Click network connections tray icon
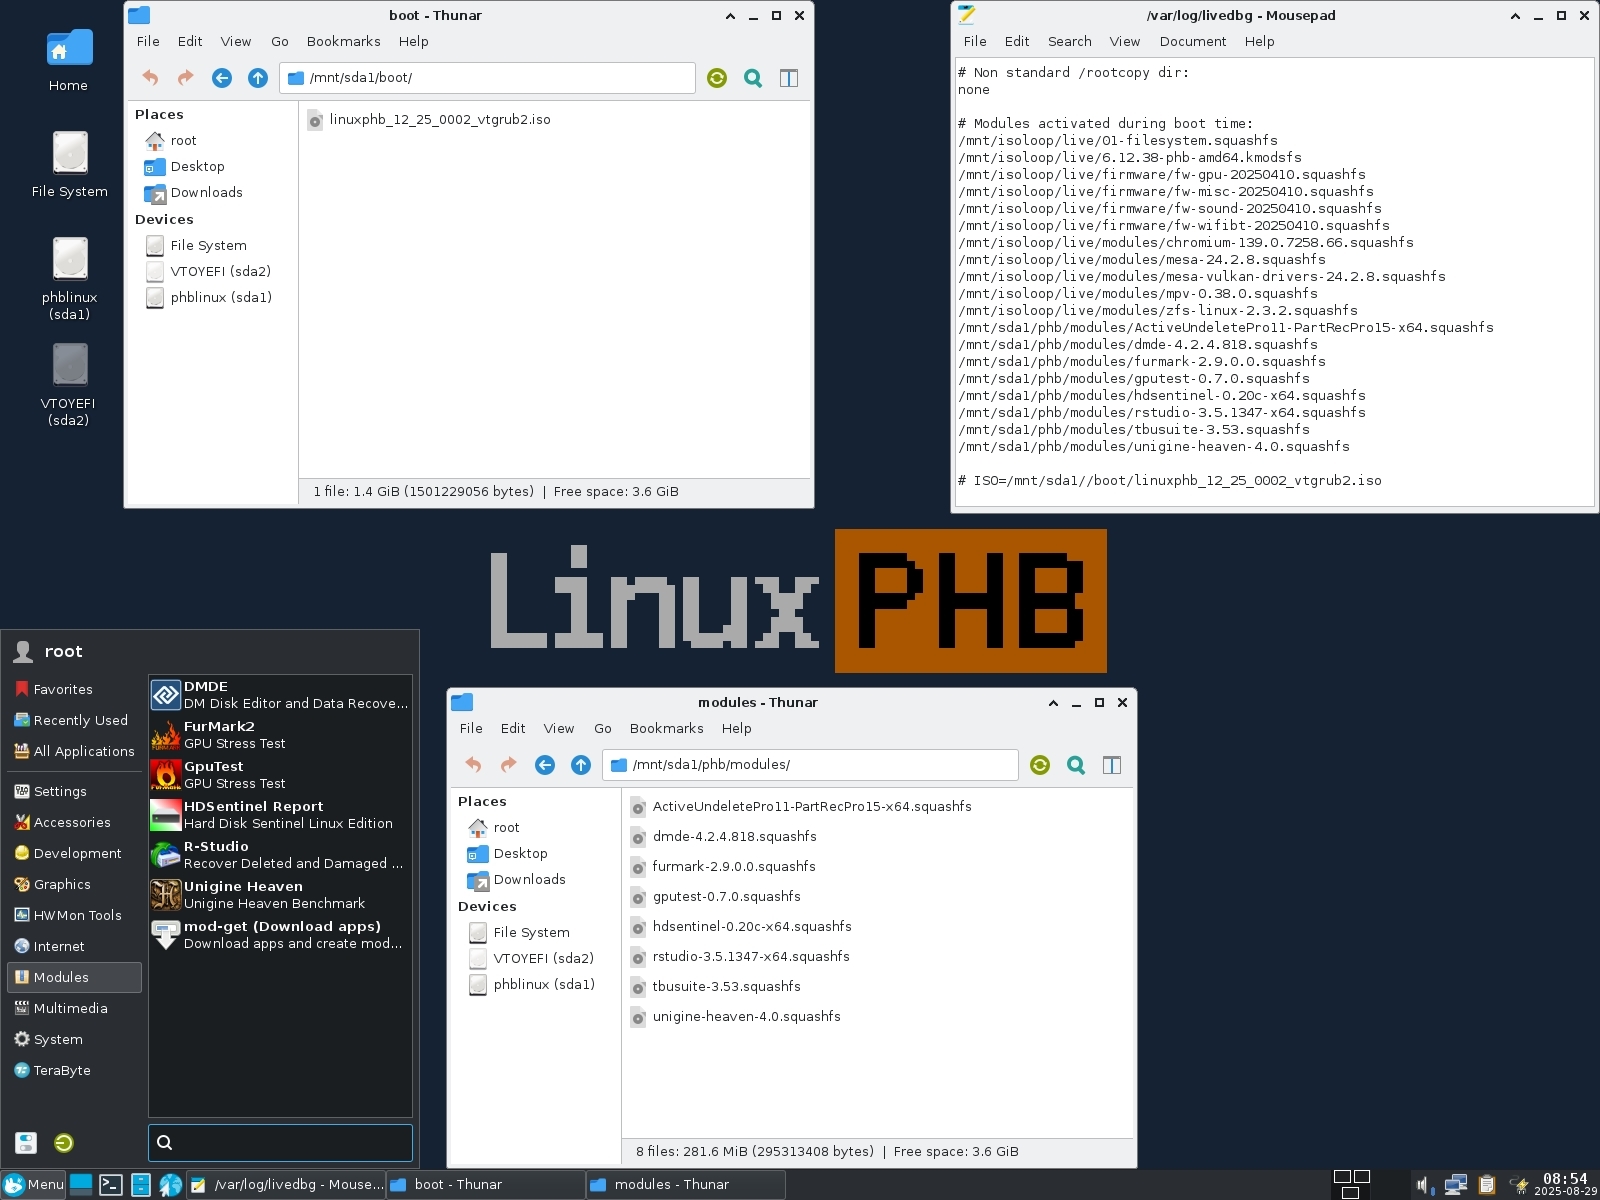The width and height of the screenshot is (1600, 1200). (x=1456, y=1186)
